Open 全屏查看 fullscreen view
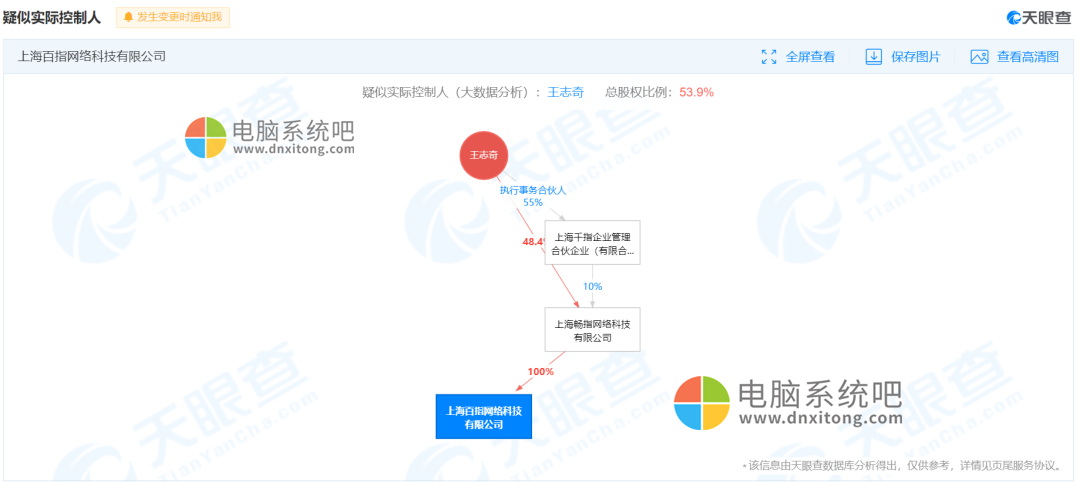1080x492 pixels. (x=810, y=57)
